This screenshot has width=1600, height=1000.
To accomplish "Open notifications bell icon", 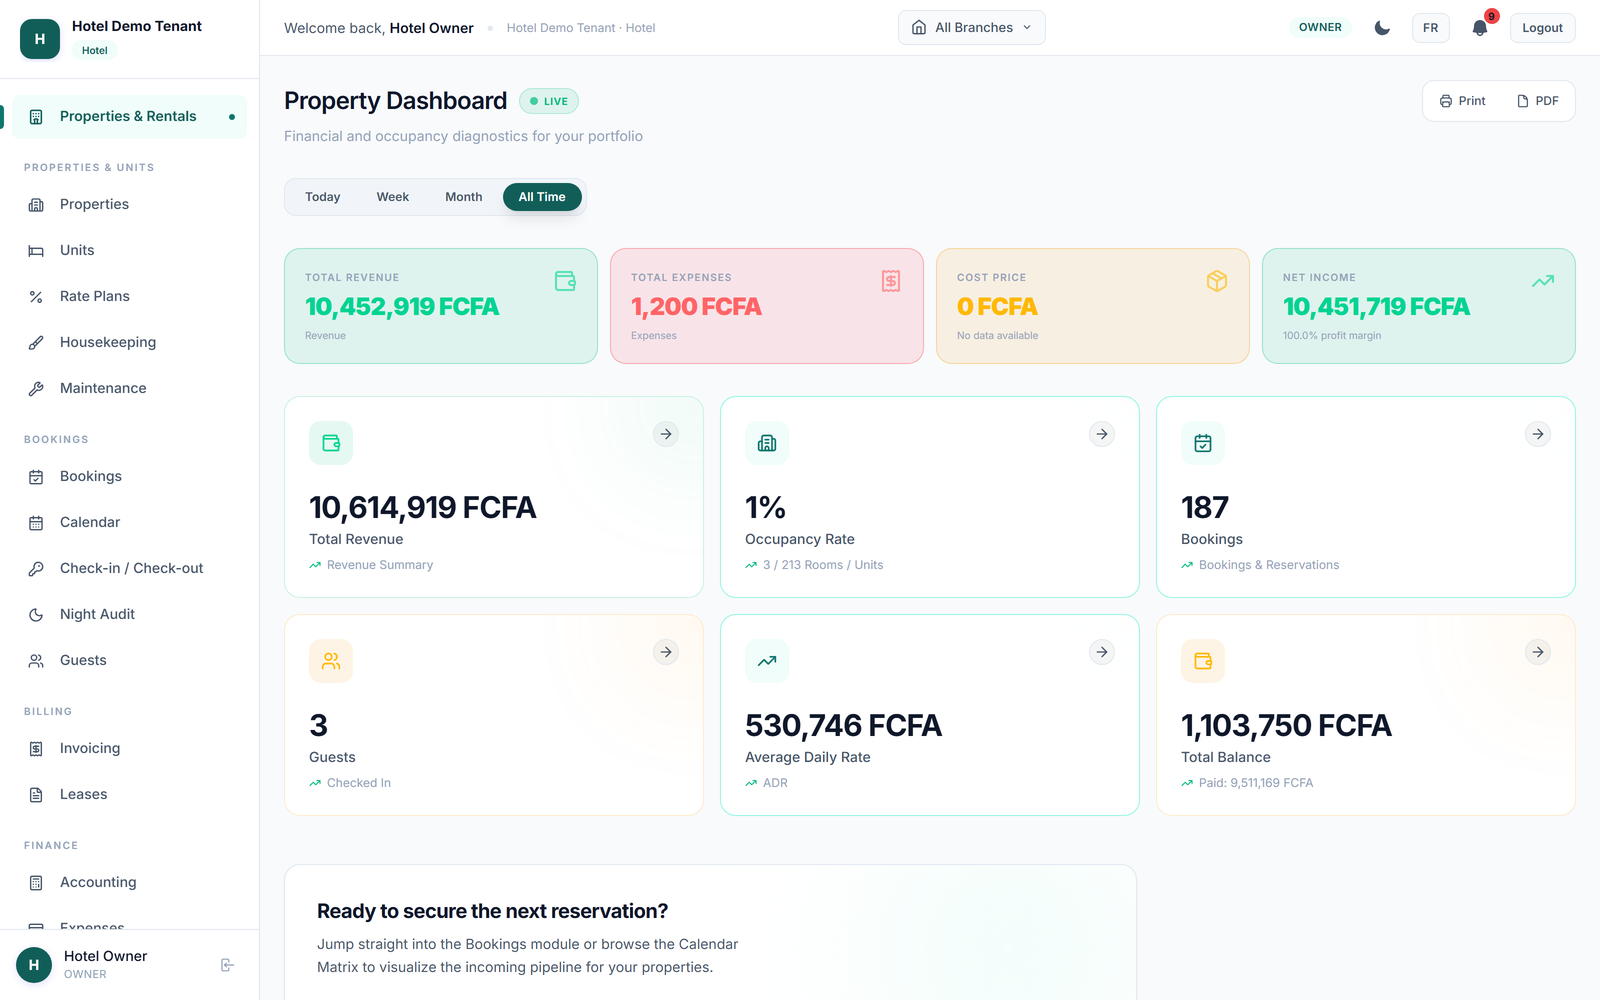I will pyautogui.click(x=1480, y=28).
